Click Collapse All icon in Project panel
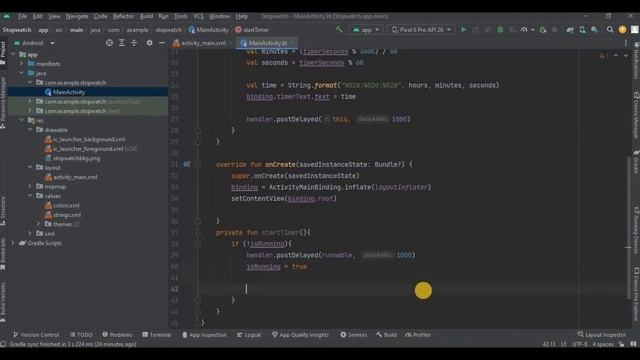The height and width of the screenshot is (360, 640). [134, 43]
